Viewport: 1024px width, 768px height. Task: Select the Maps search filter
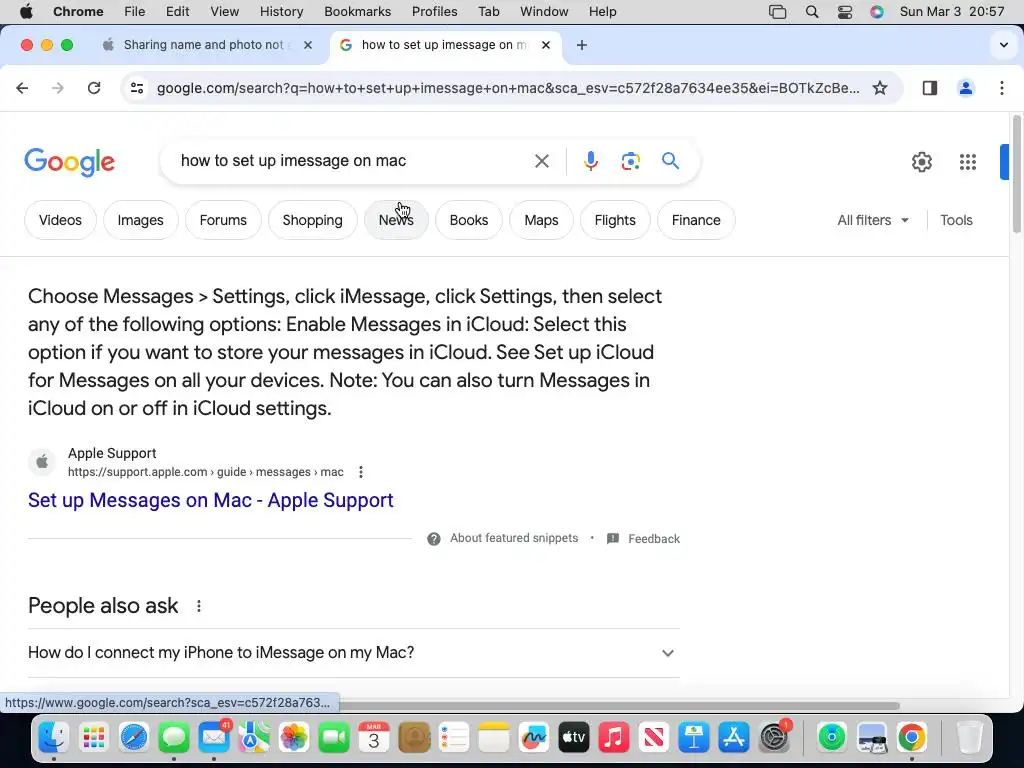[541, 220]
